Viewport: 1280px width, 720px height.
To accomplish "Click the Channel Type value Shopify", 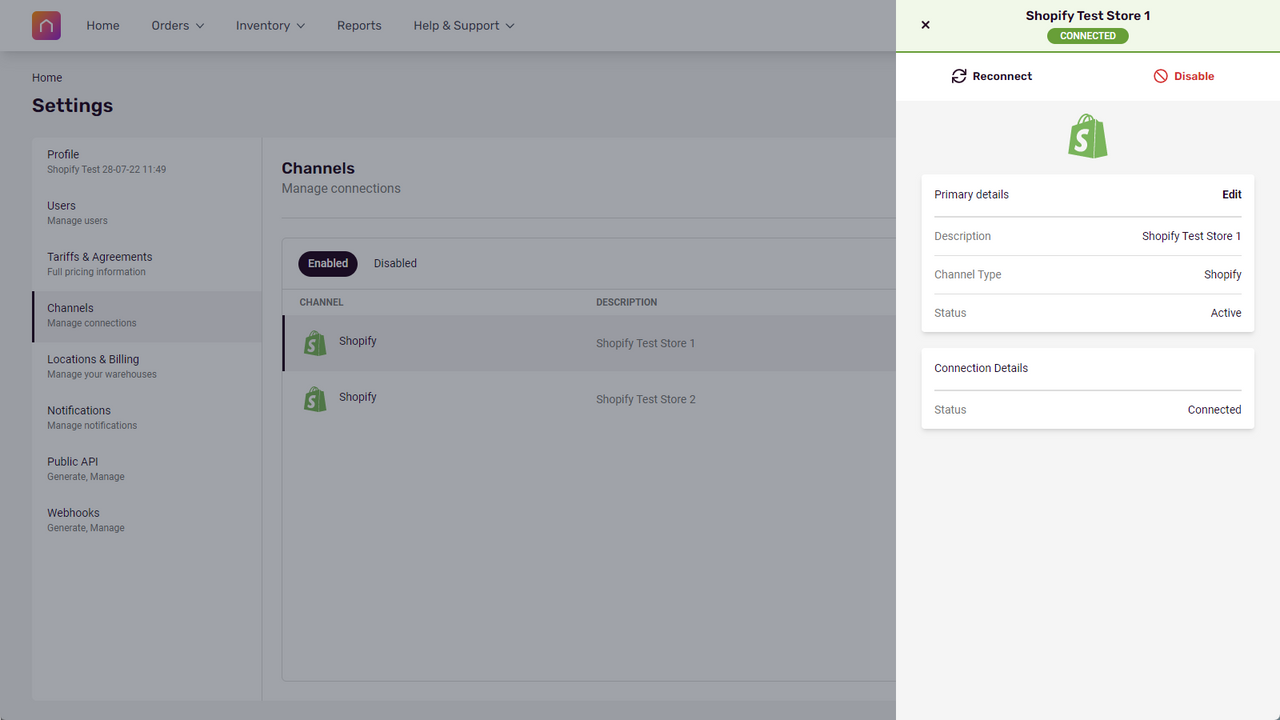I will click(1222, 275).
